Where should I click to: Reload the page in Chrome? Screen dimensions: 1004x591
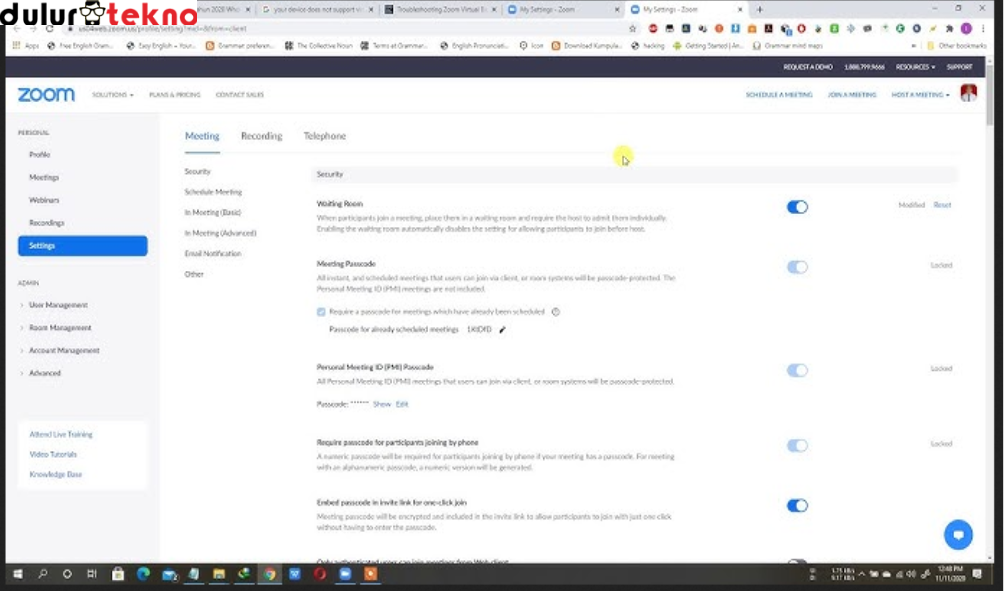pos(49,29)
